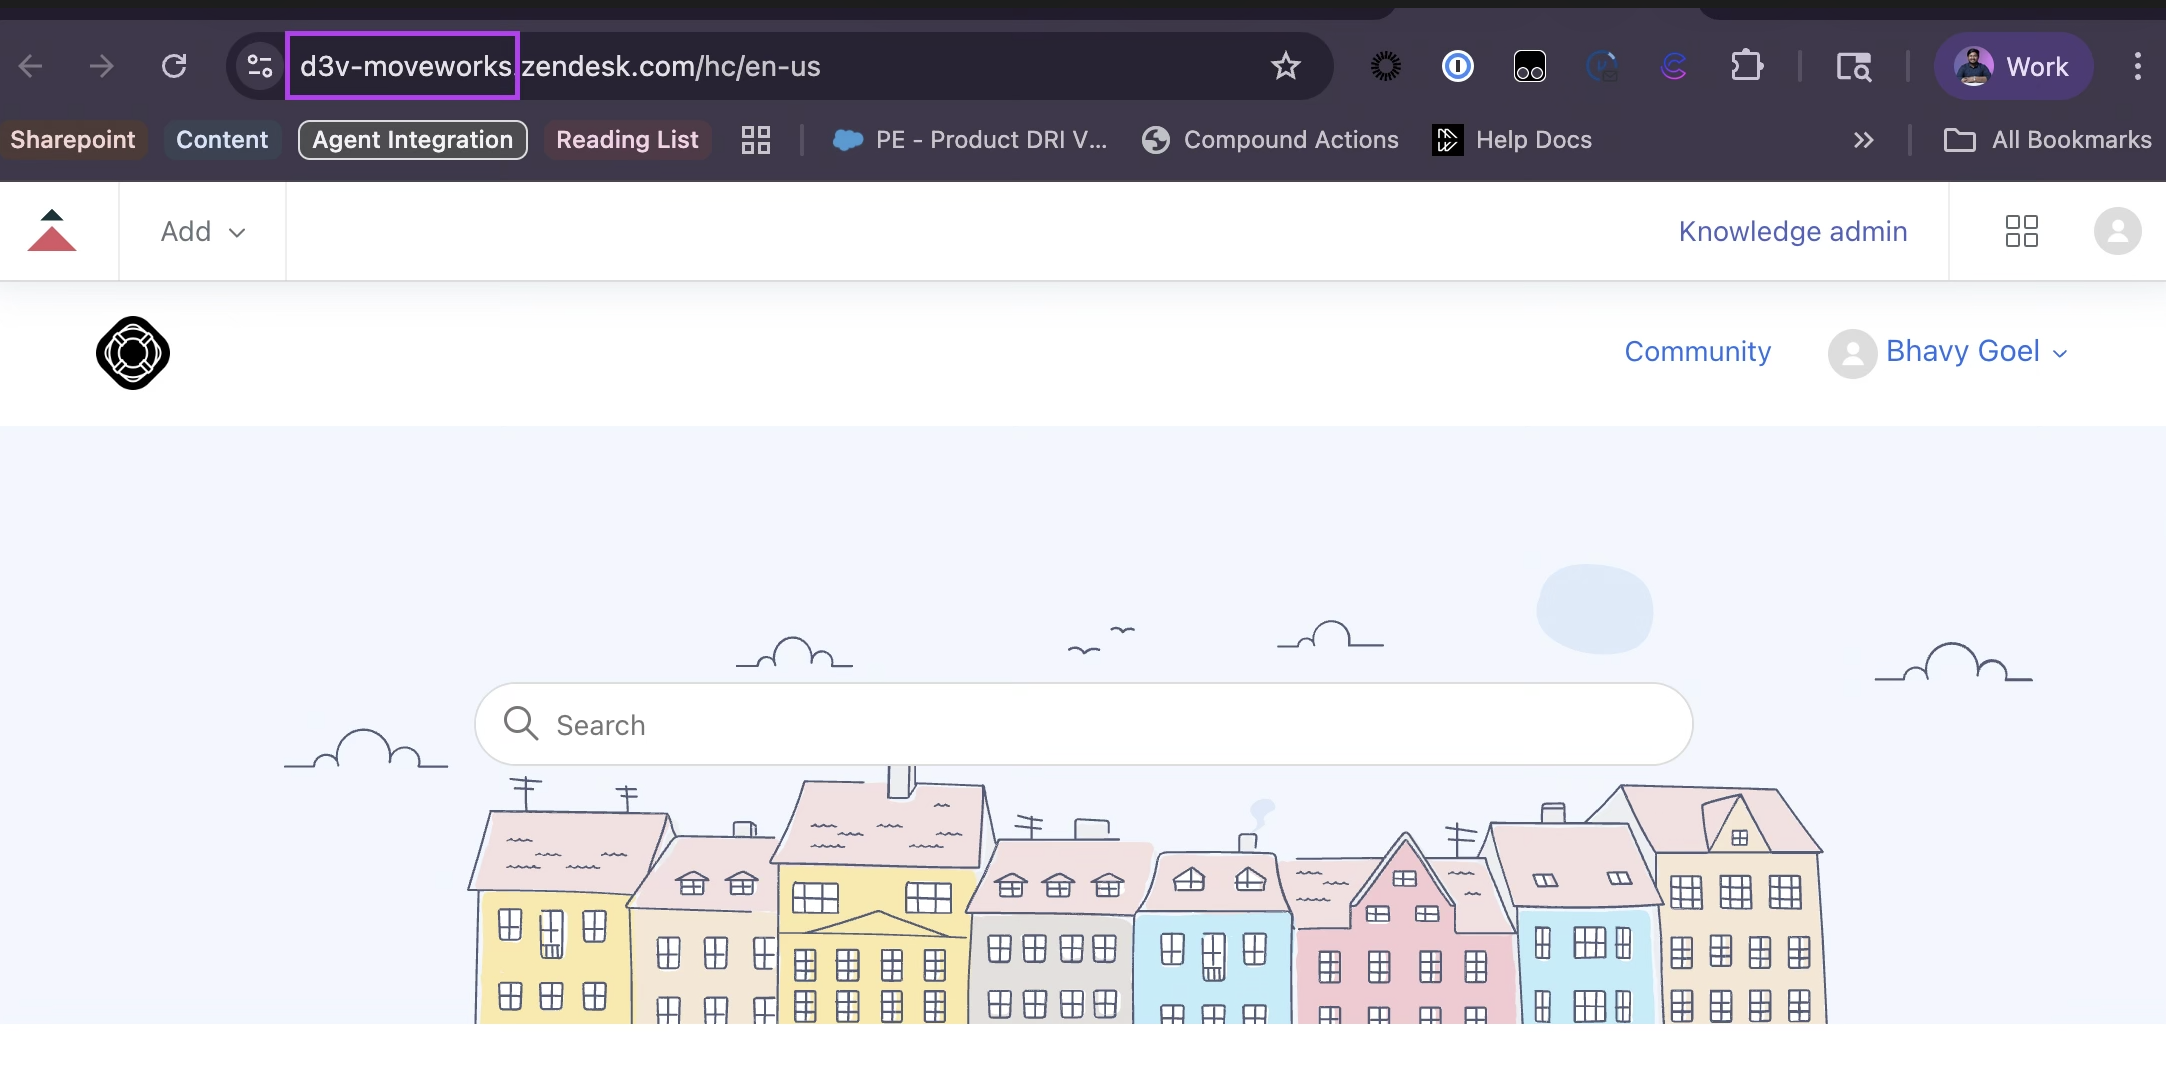Expand the Add dropdown menu
2166x1092 pixels.
click(203, 231)
